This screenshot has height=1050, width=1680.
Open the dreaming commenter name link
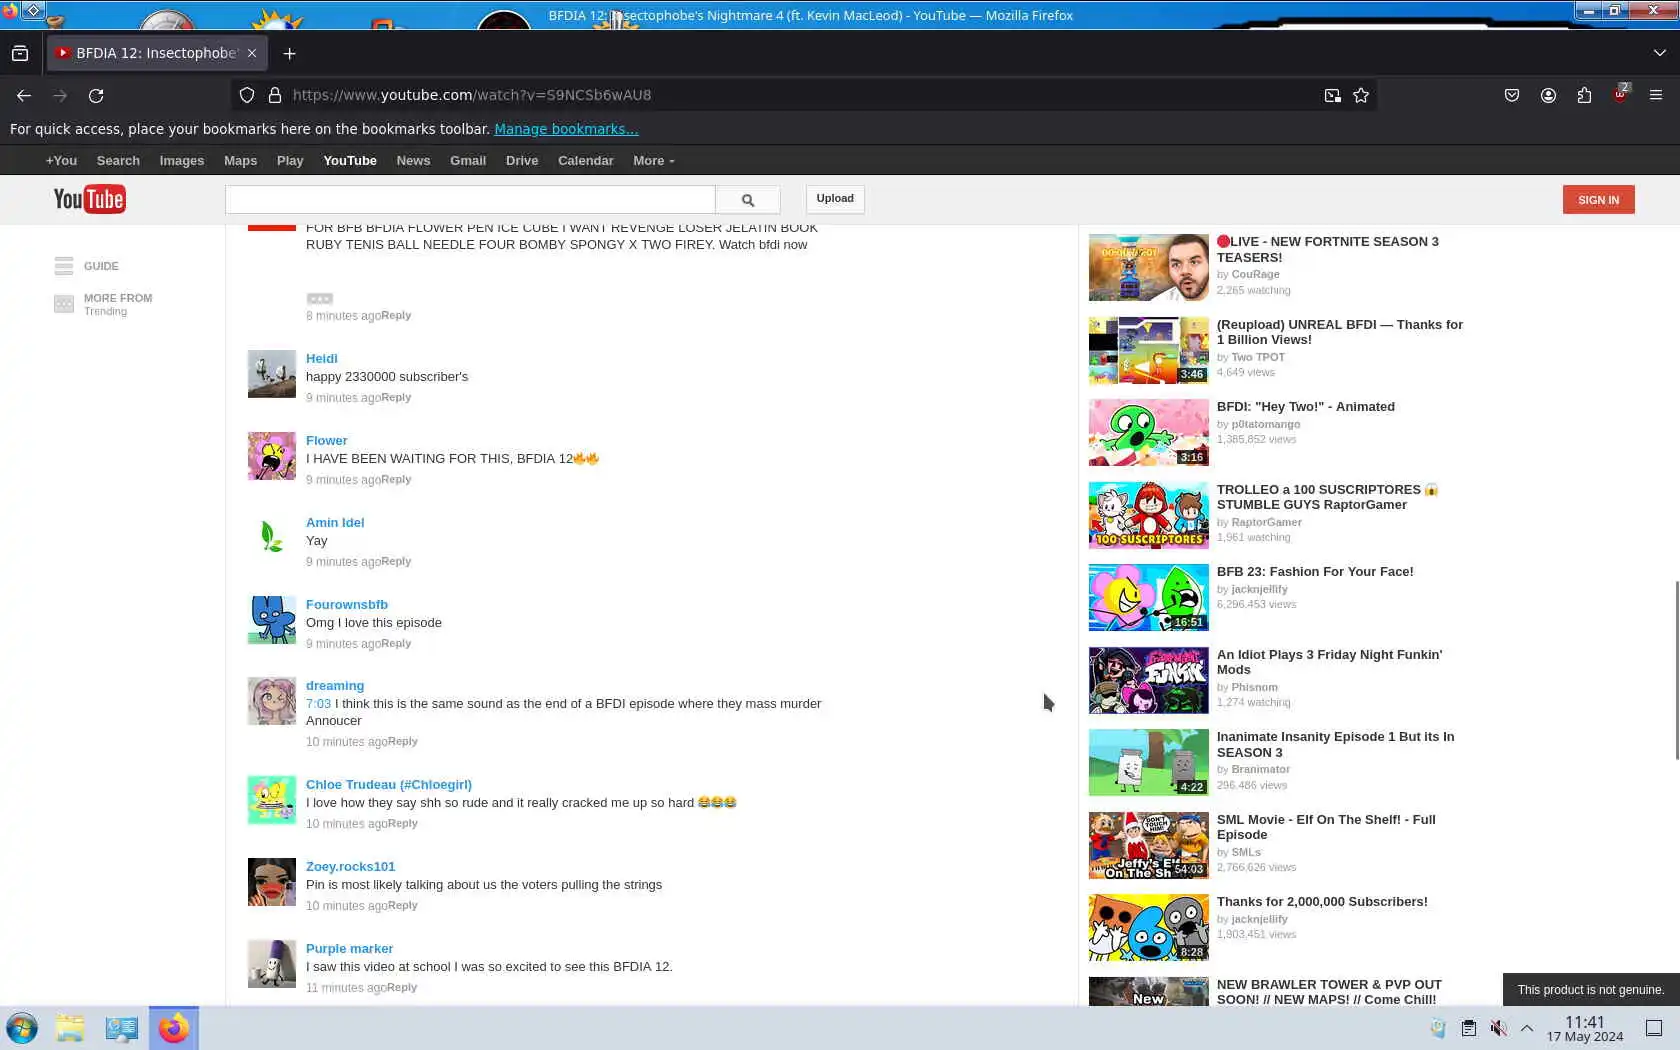click(335, 686)
